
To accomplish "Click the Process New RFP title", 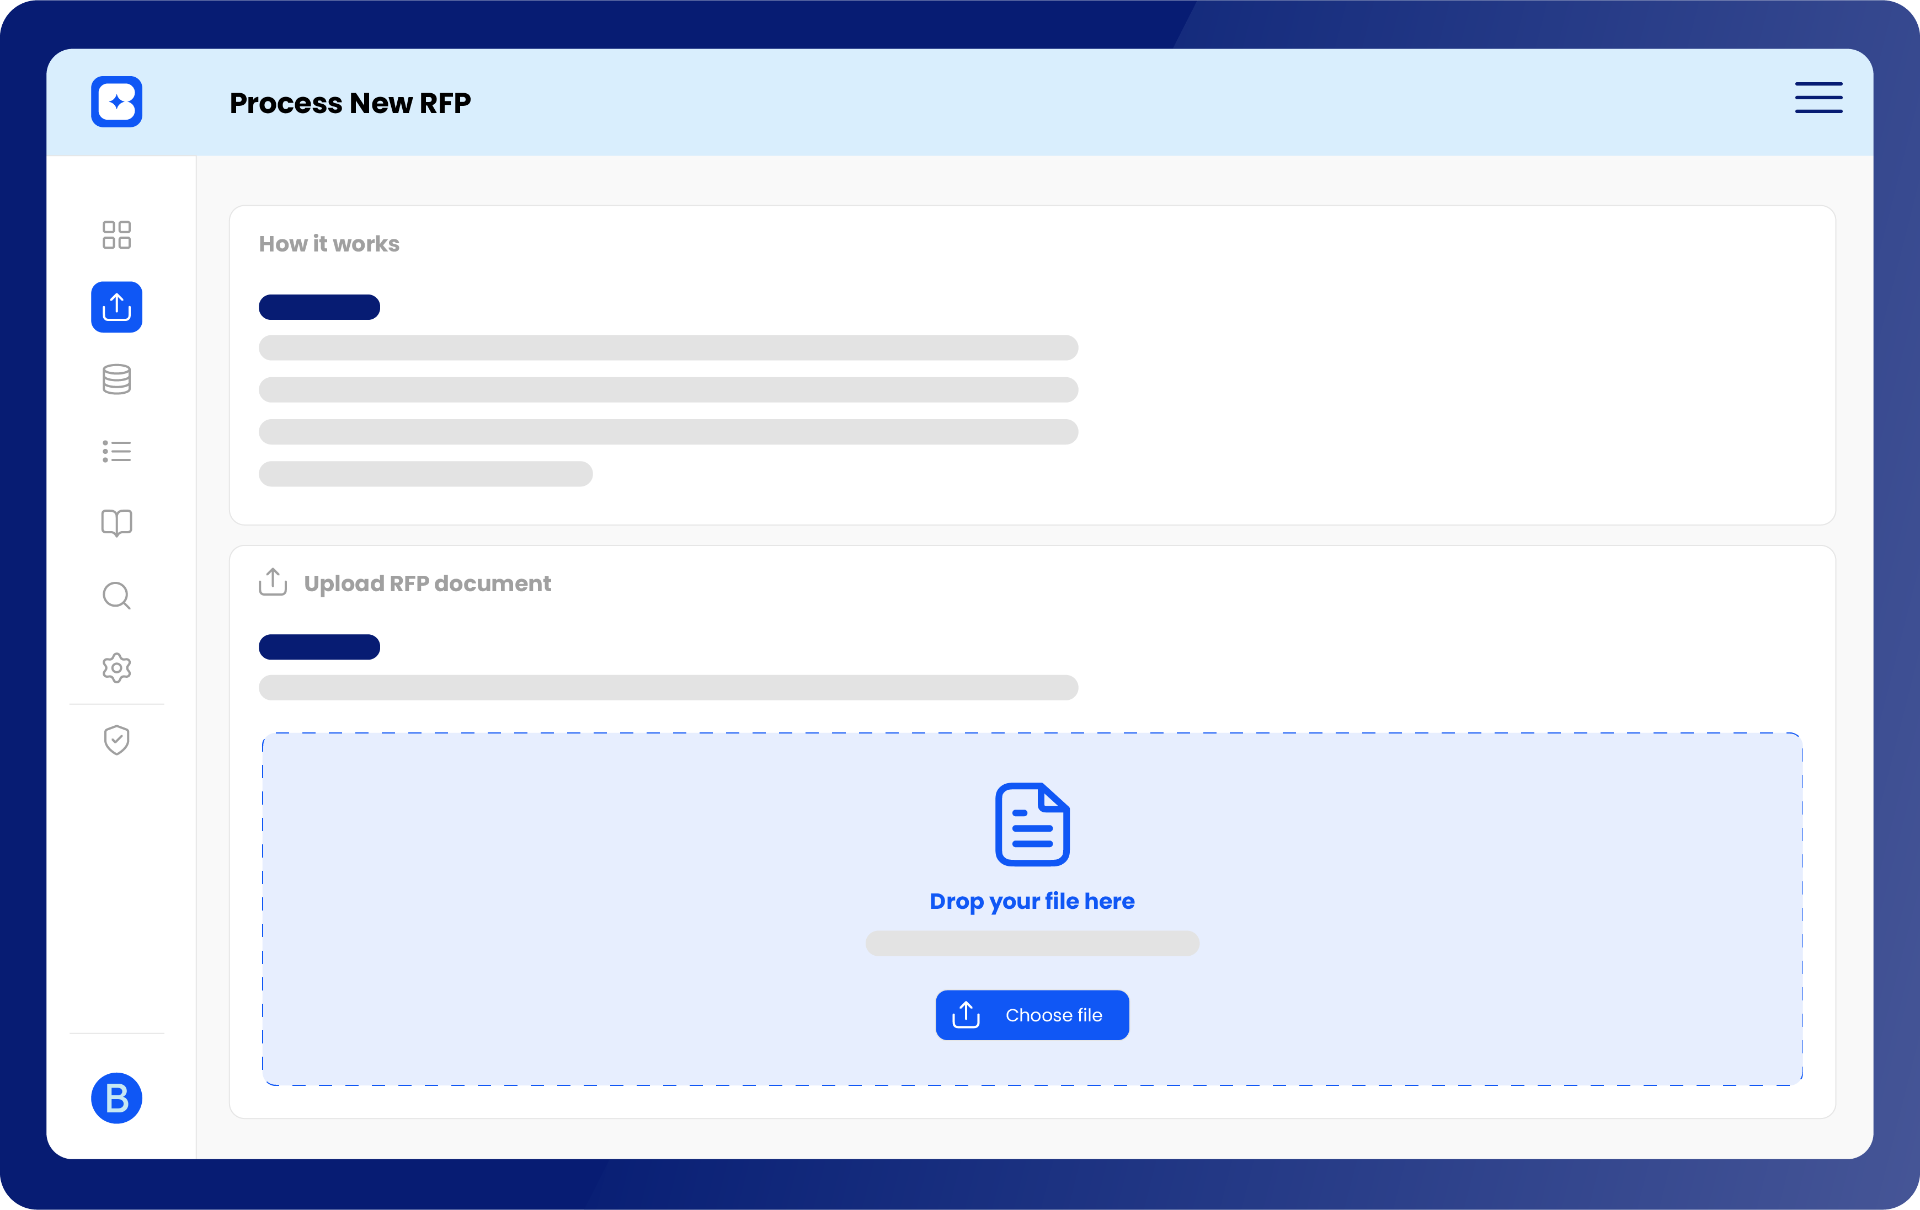I will click(350, 102).
